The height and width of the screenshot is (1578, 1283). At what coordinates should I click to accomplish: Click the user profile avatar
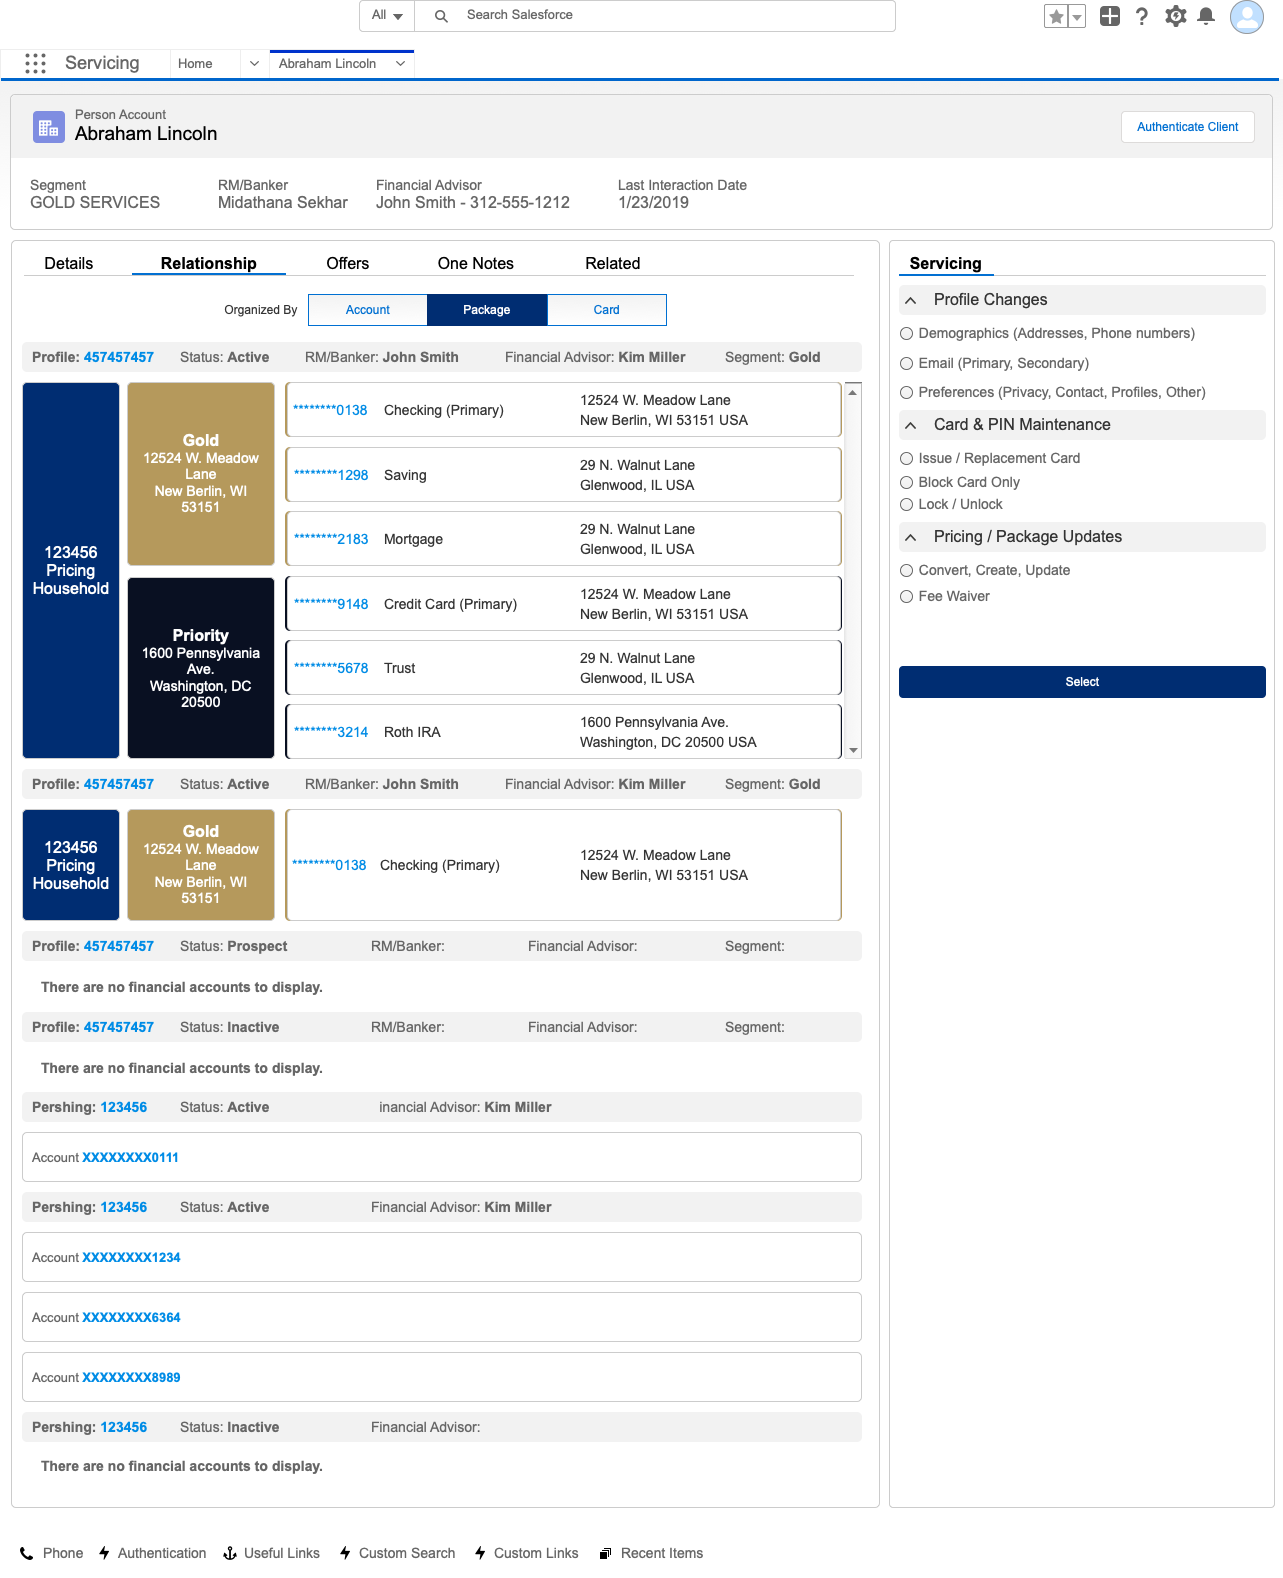click(x=1246, y=16)
